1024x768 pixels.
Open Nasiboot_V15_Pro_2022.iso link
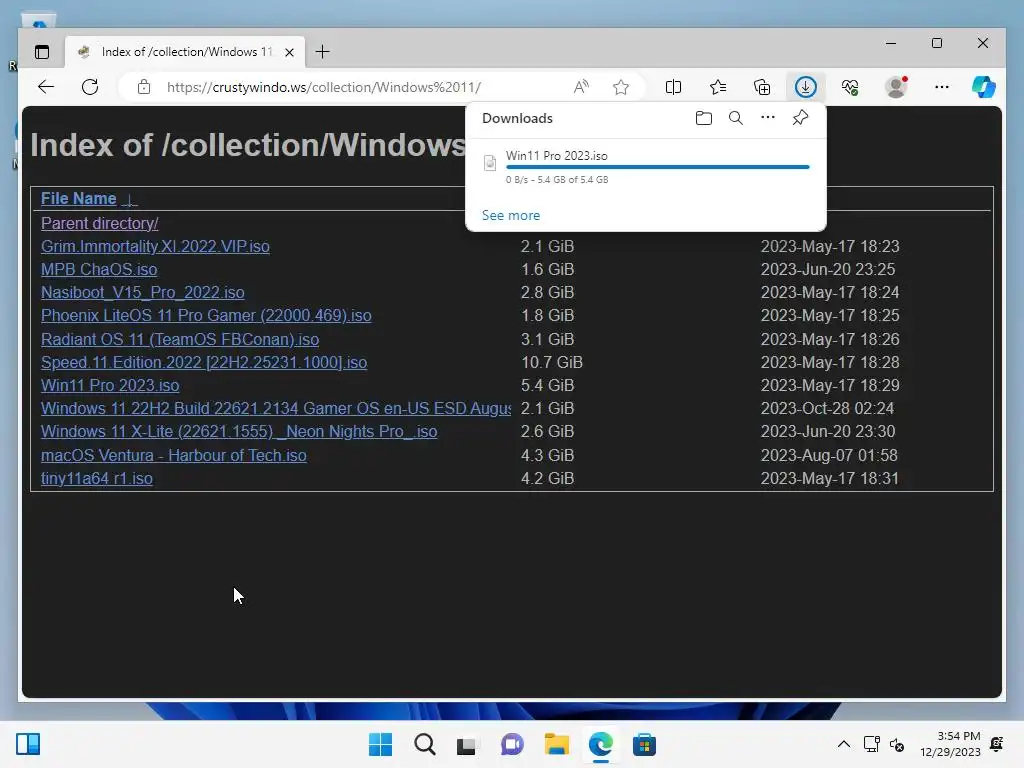142,293
